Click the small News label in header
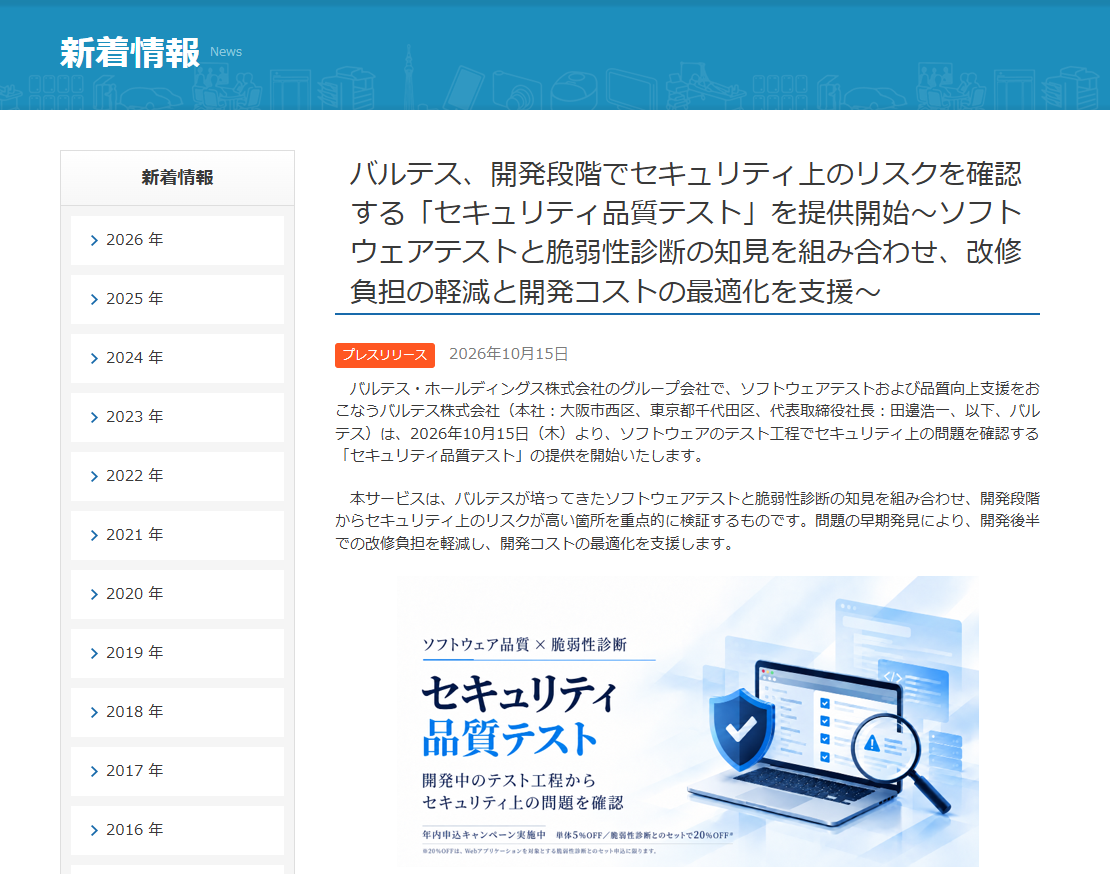This screenshot has height=874, width=1110. (226, 52)
